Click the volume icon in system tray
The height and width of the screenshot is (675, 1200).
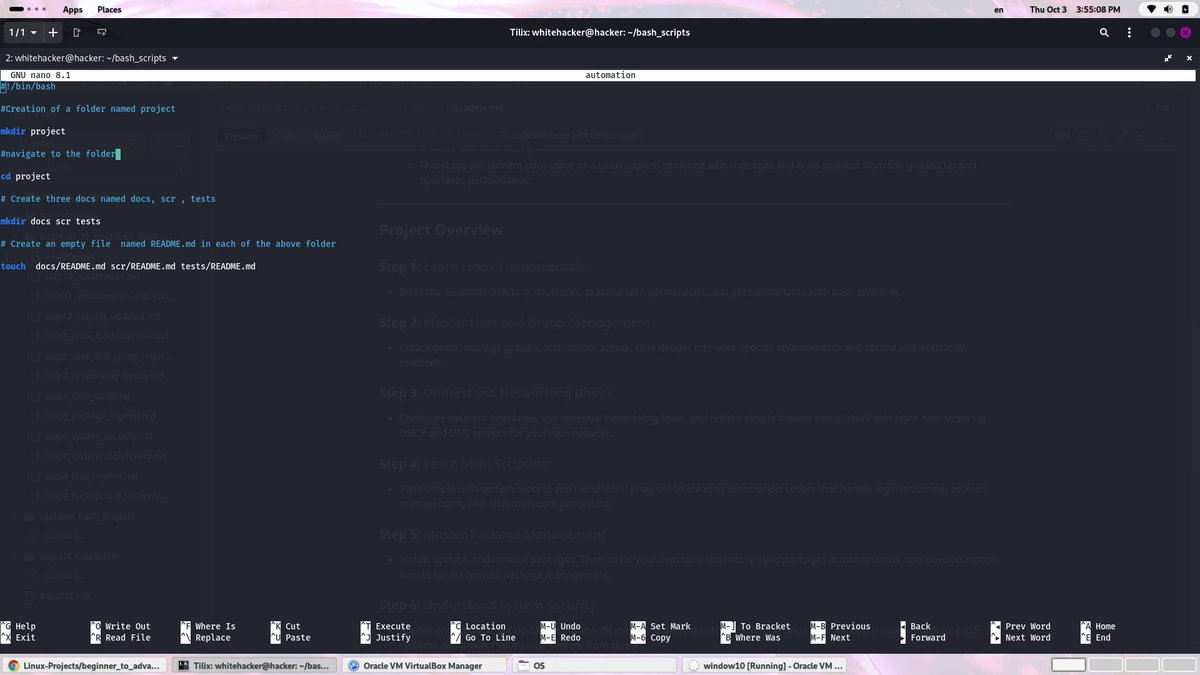click(1169, 9)
